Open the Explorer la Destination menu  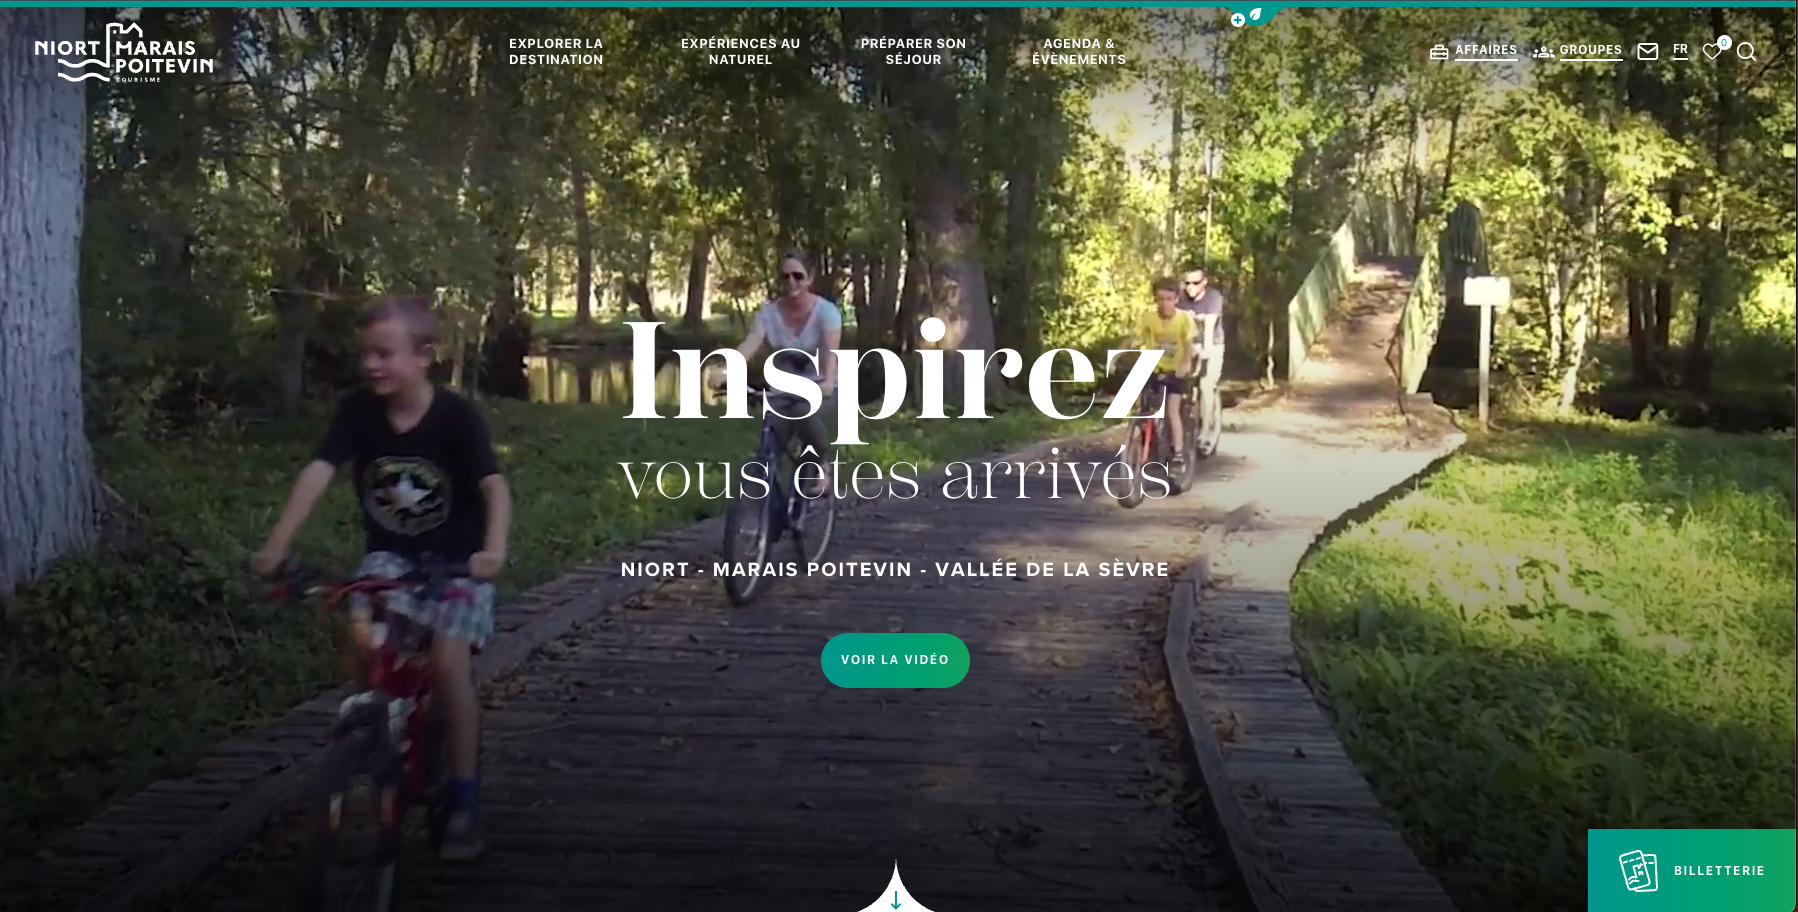tap(556, 52)
